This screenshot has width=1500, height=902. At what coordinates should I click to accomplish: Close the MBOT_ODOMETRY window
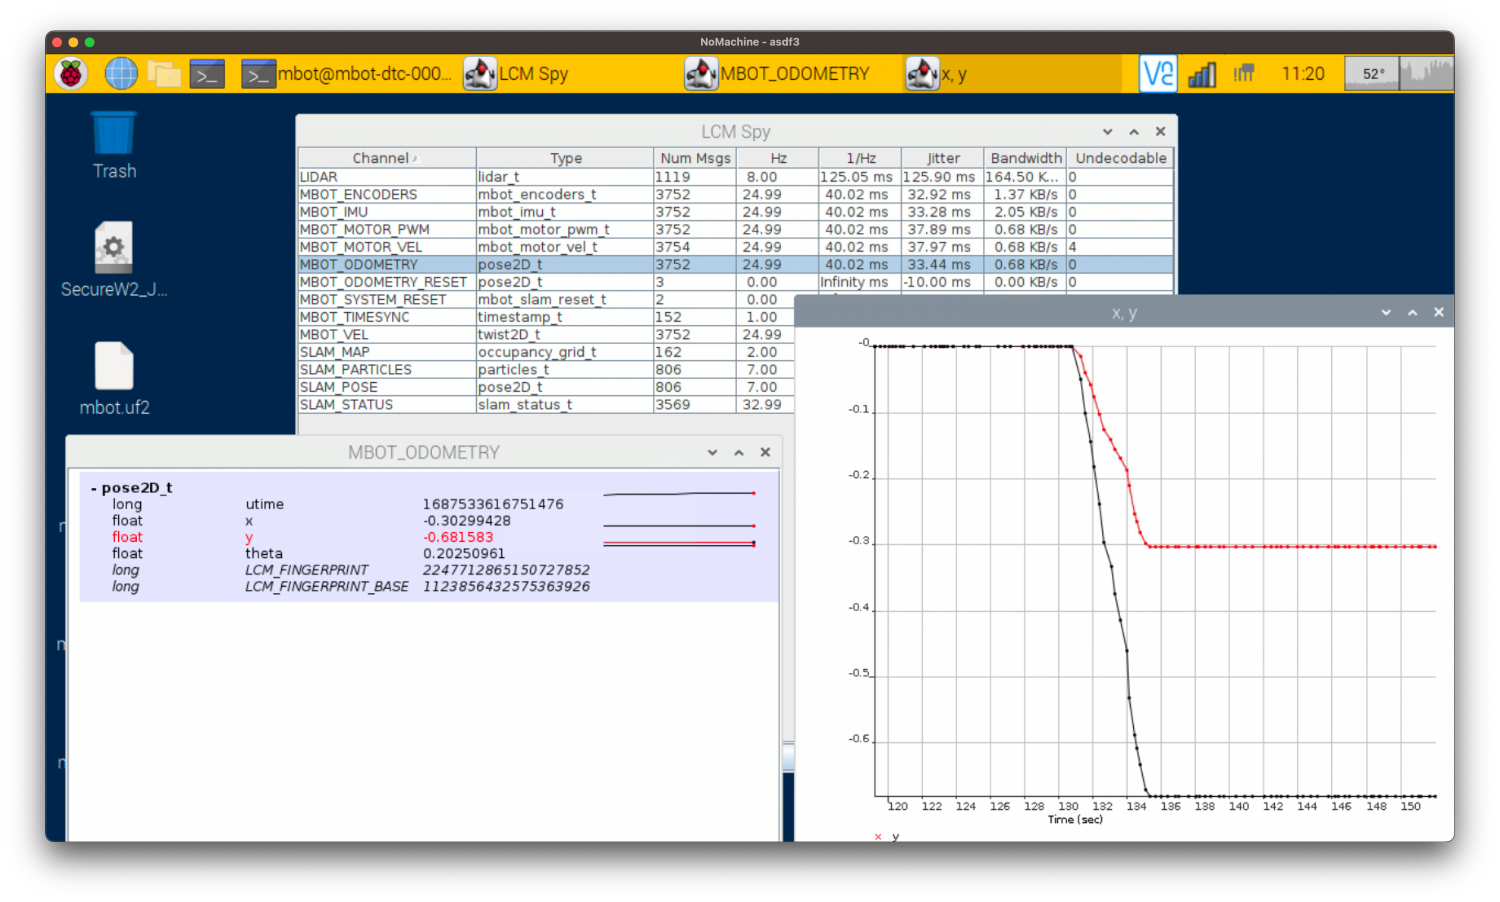765,453
